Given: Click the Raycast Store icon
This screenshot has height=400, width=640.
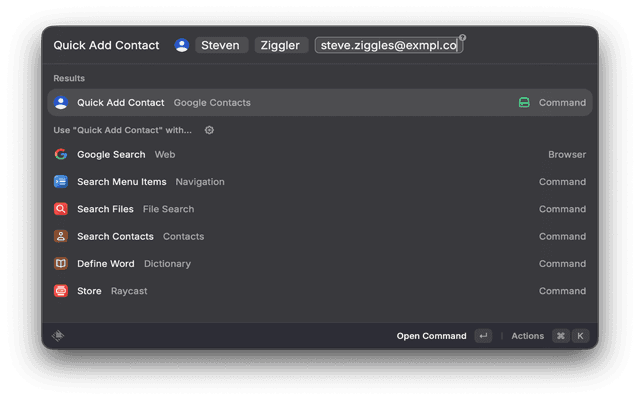Looking at the screenshot, I should tap(60, 291).
